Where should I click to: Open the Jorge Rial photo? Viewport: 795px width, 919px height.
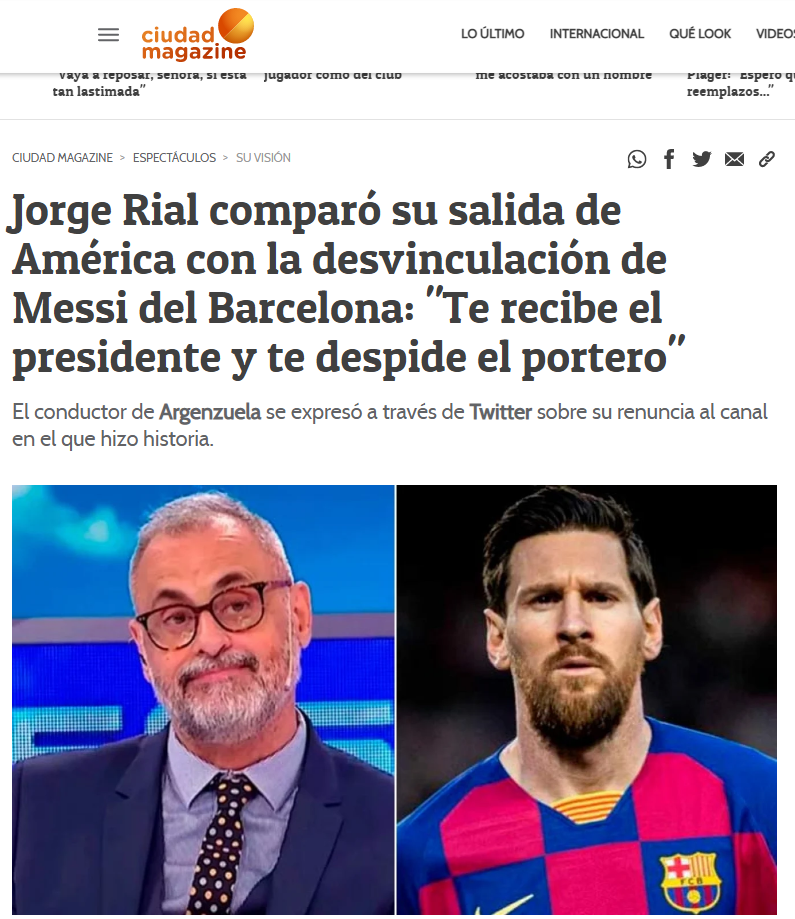coord(203,699)
